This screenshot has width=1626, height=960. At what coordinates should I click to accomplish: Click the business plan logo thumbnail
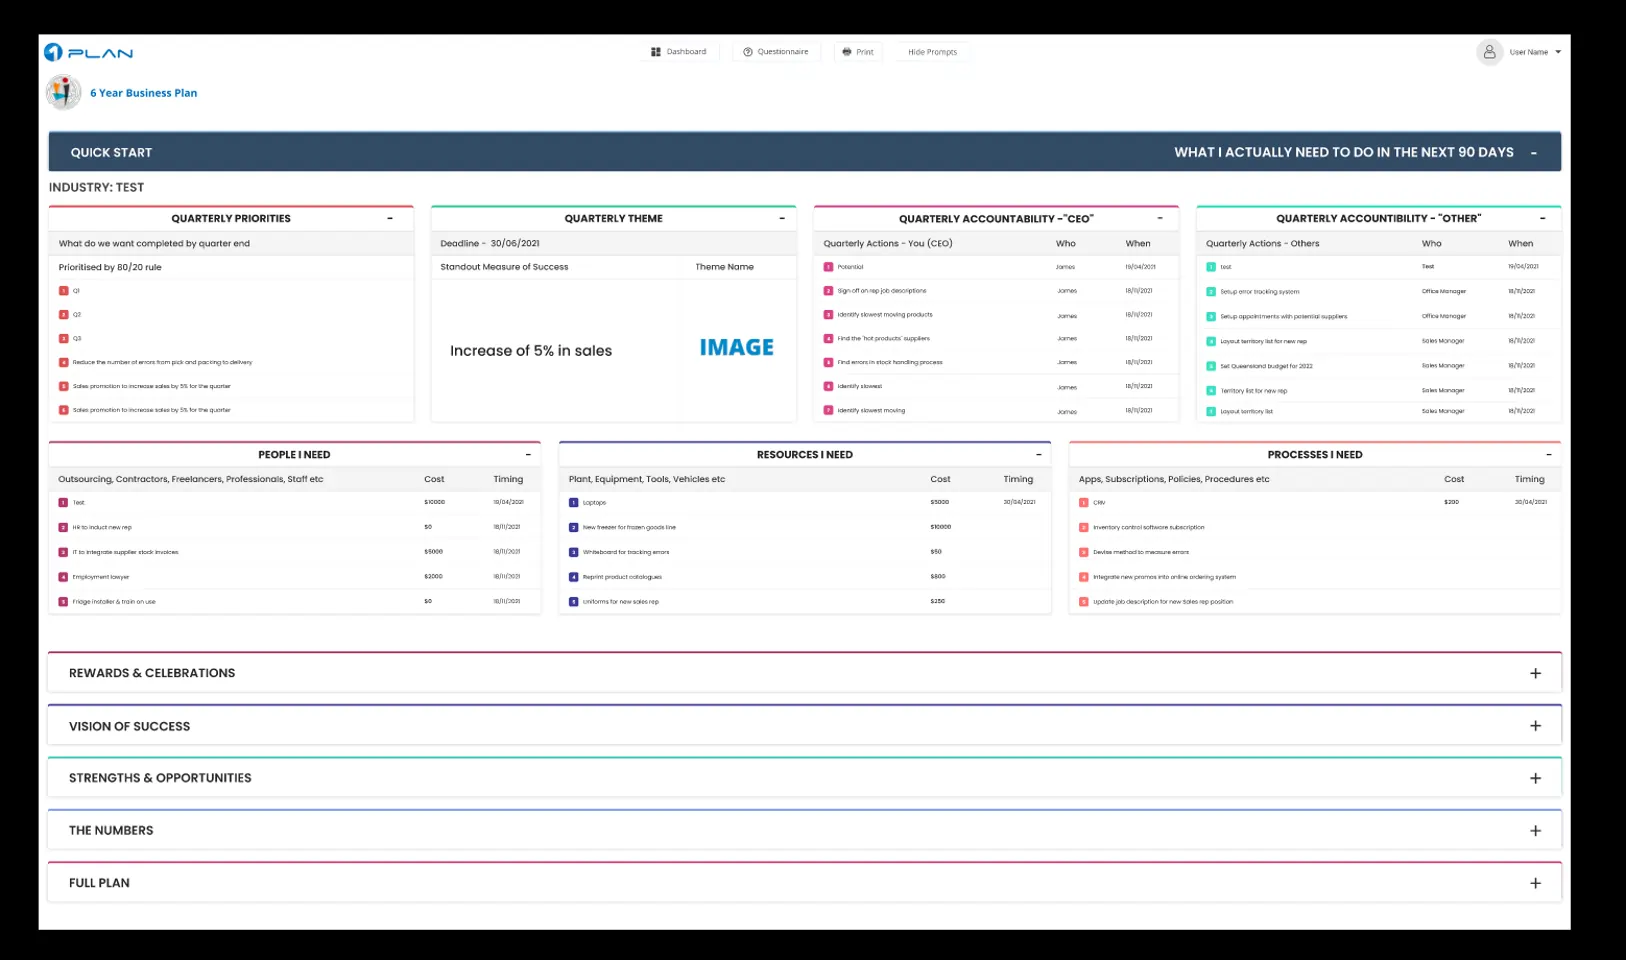[x=63, y=93]
